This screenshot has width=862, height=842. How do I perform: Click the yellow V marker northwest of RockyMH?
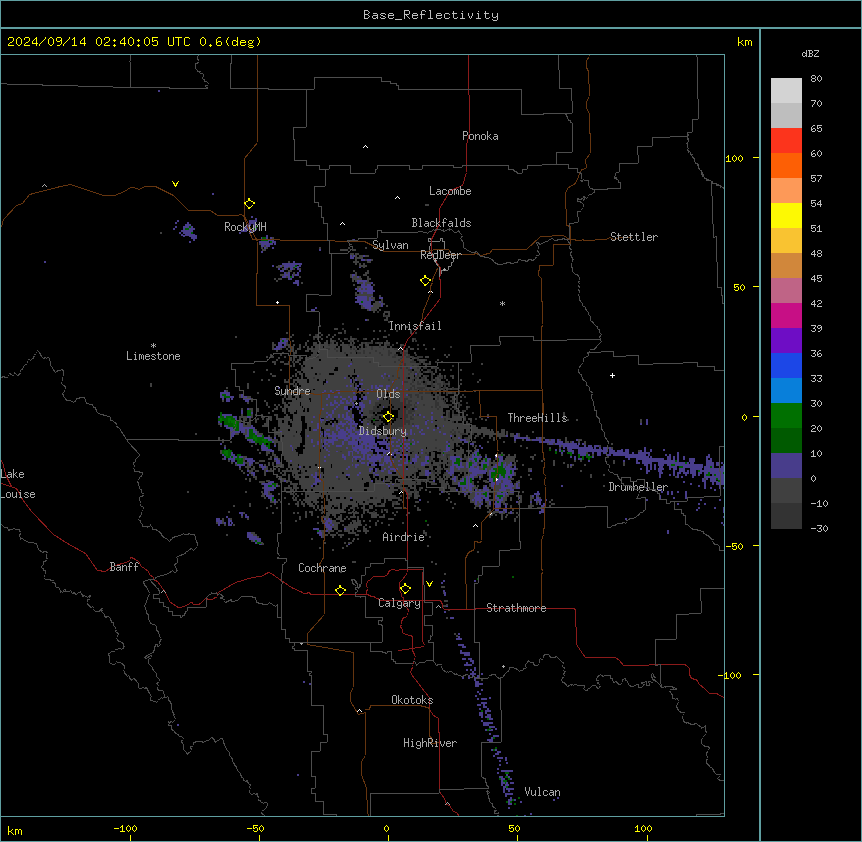(x=175, y=184)
